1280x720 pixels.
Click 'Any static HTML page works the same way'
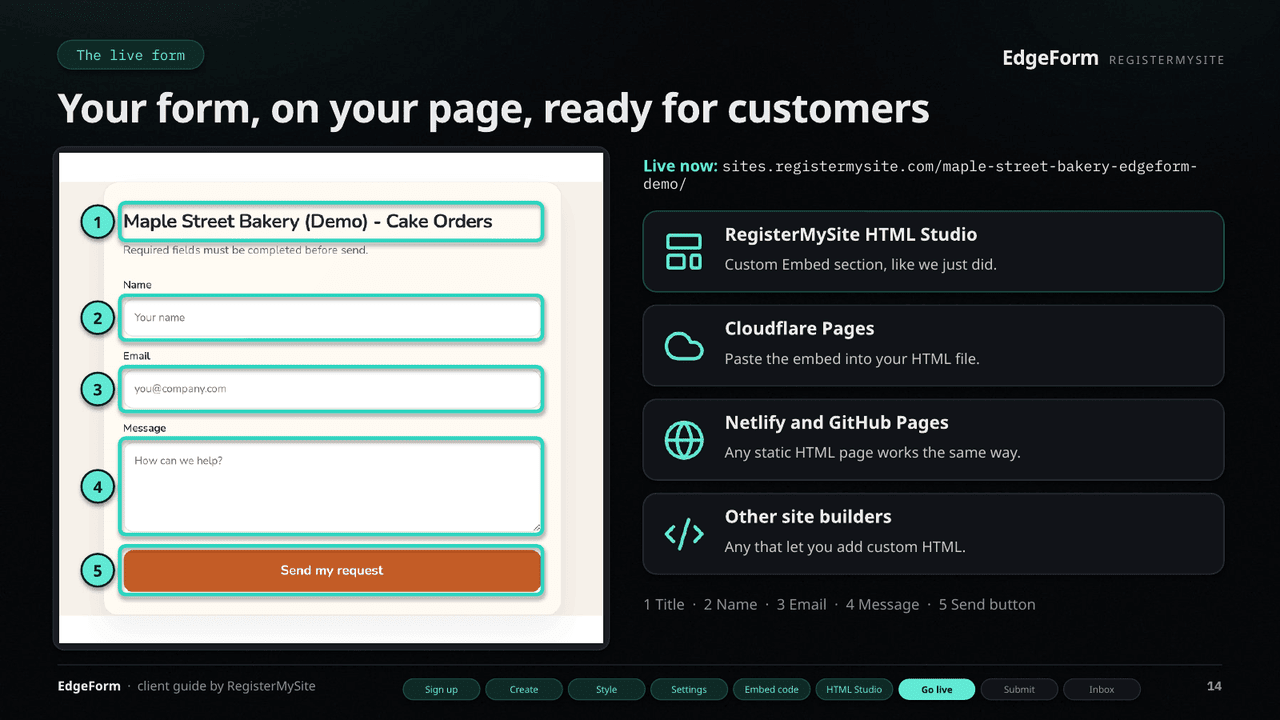[873, 453]
